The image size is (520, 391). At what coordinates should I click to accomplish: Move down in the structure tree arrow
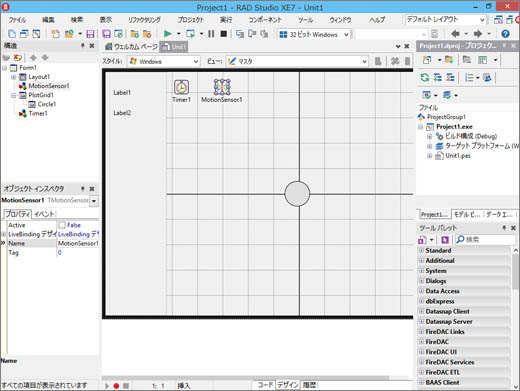pos(45,58)
